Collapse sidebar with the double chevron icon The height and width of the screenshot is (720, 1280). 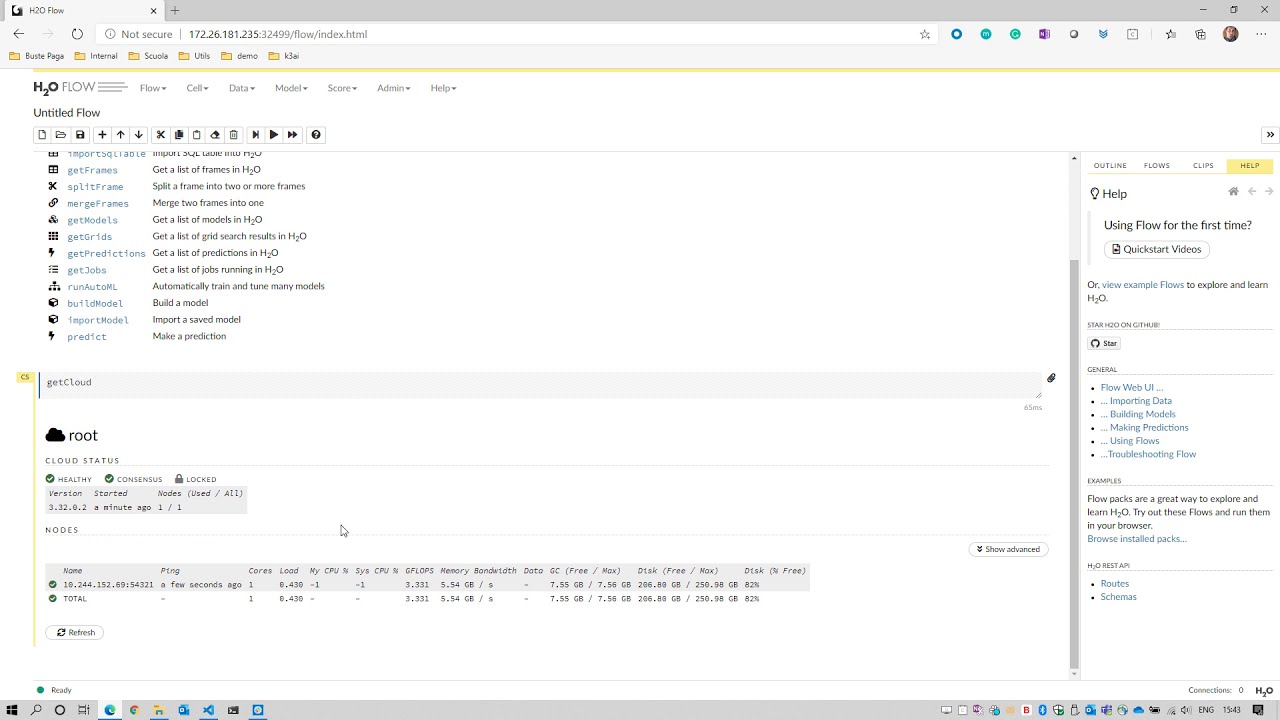[1270, 135]
